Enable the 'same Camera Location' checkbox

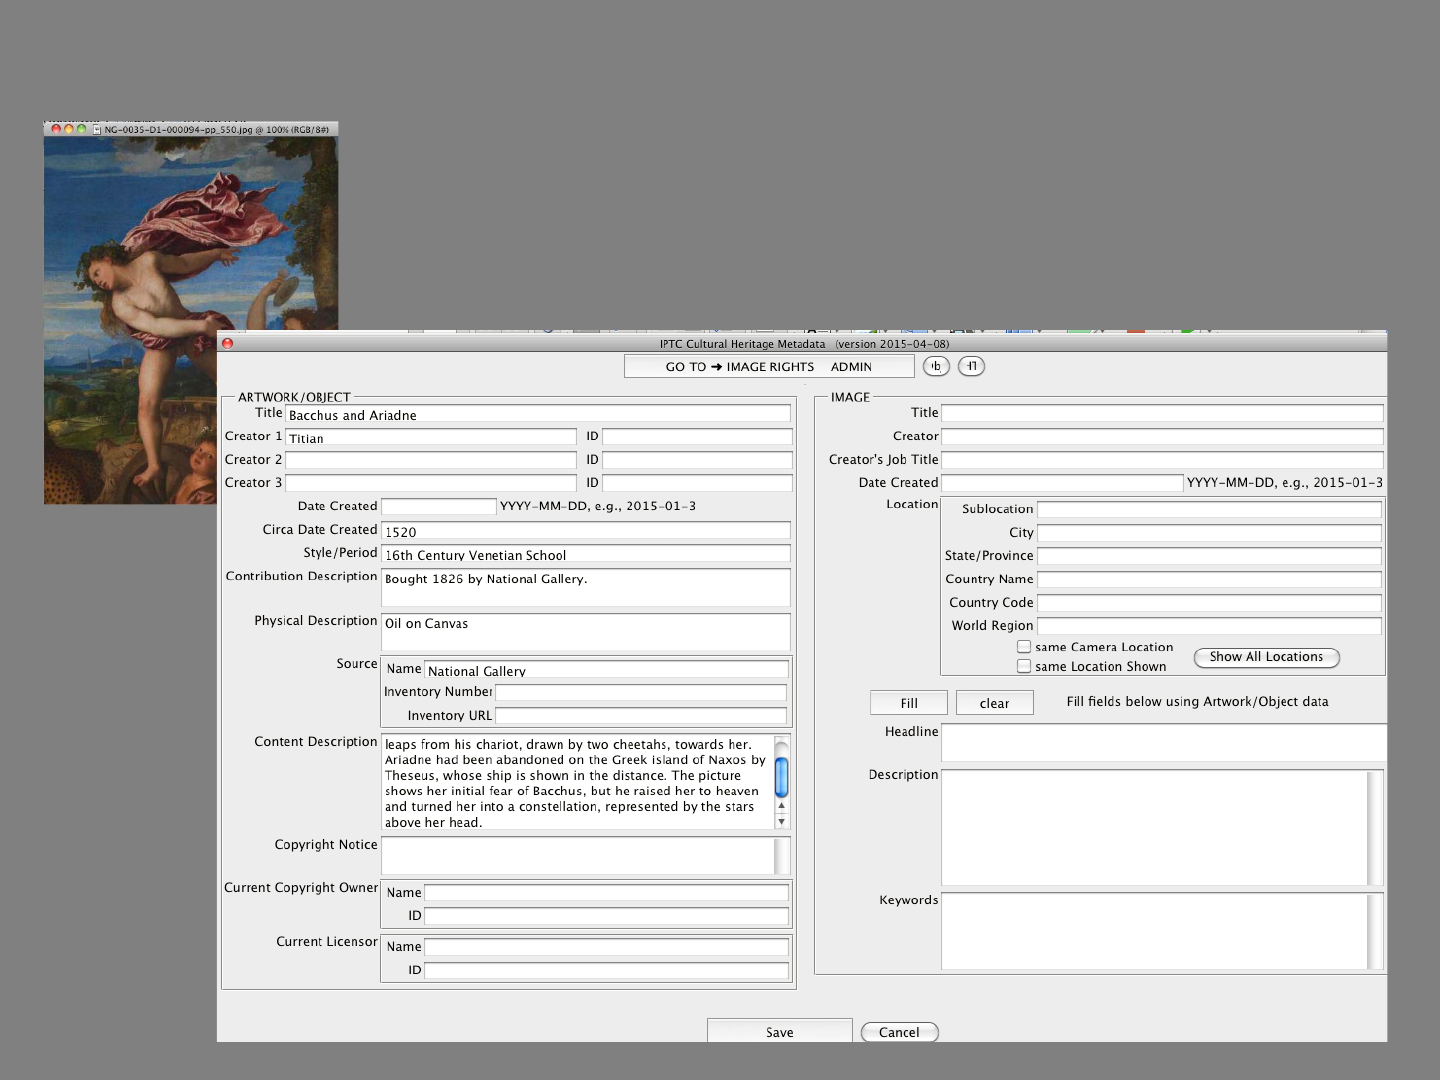click(x=1023, y=647)
